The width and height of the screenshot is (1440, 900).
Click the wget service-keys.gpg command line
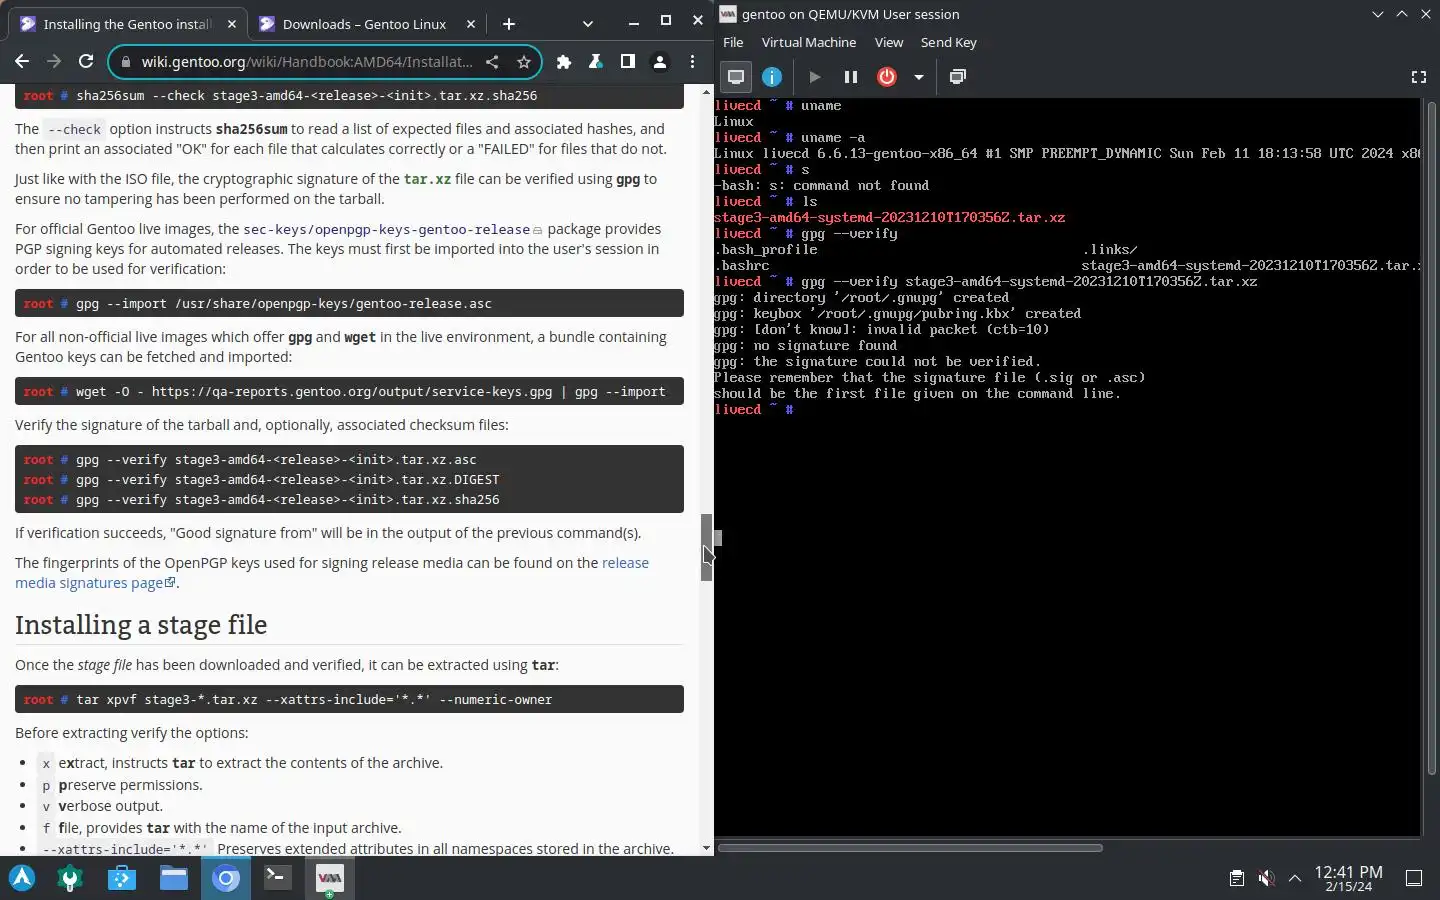point(349,391)
